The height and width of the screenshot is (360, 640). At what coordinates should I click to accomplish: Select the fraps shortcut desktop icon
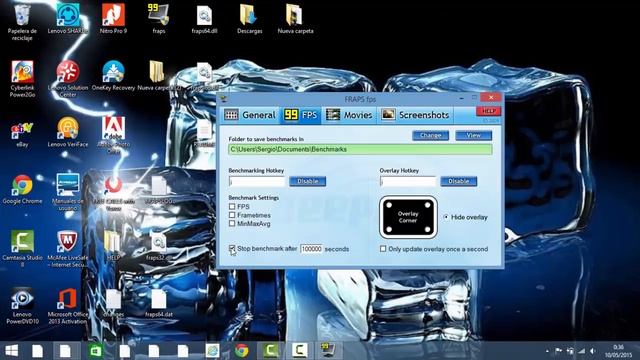click(x=158, y=18)
